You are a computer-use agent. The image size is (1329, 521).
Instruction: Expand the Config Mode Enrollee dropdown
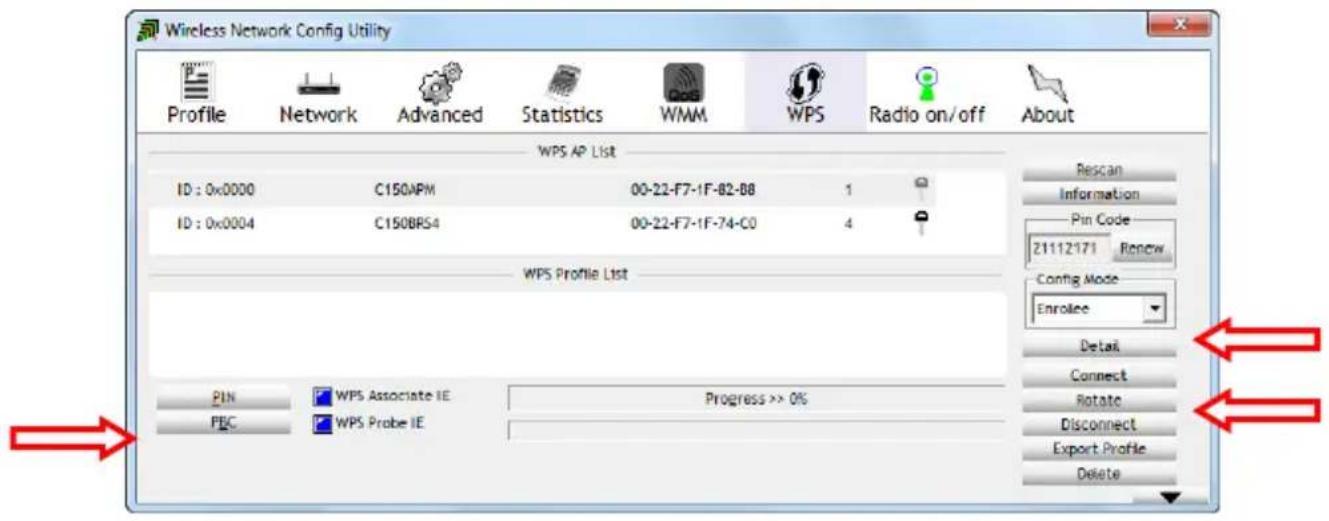(x=1155, y=309)
